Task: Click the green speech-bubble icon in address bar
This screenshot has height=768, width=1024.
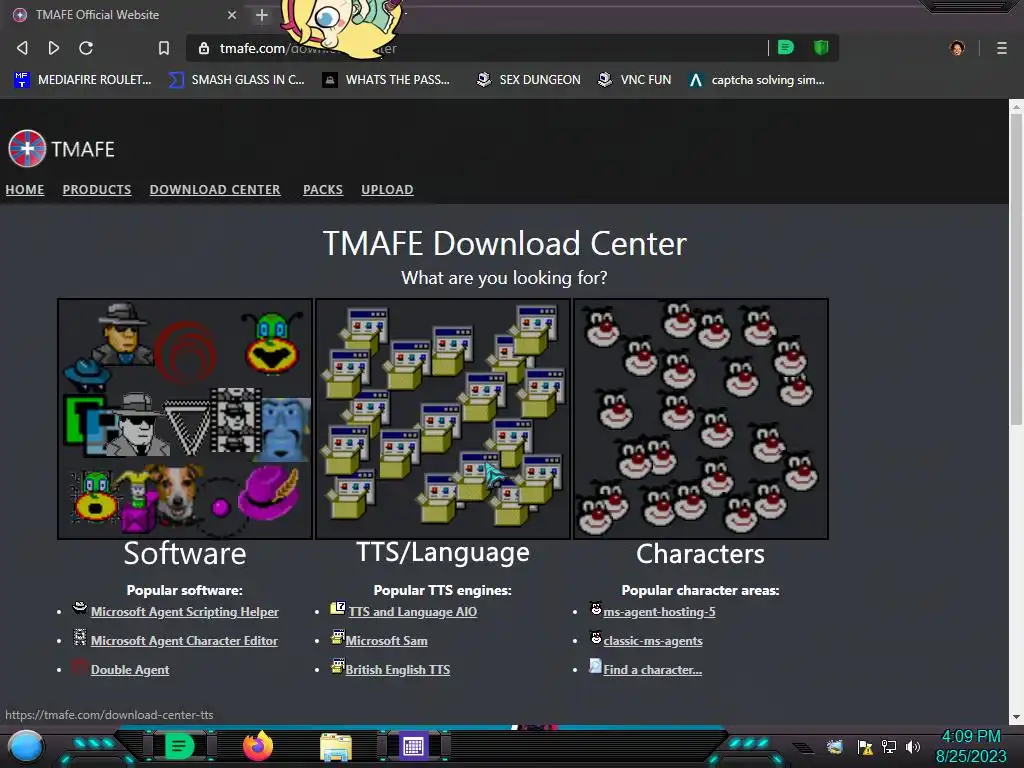Action: click(786, 48)
